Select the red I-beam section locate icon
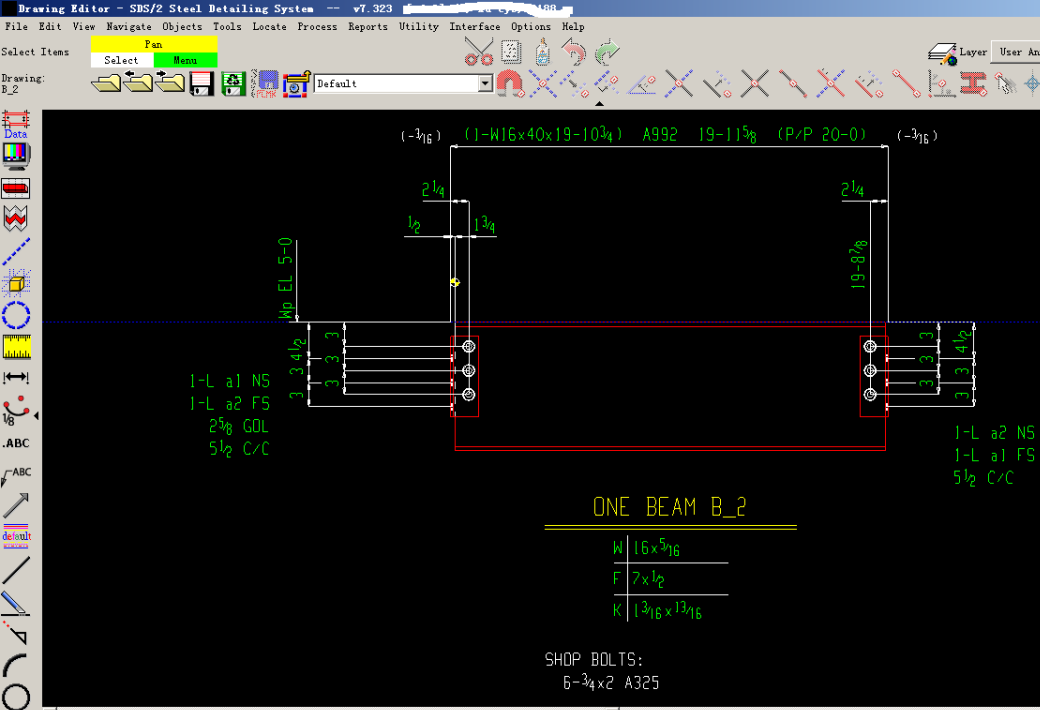Viewport: 1040px width, 710px height. point(973,84)
